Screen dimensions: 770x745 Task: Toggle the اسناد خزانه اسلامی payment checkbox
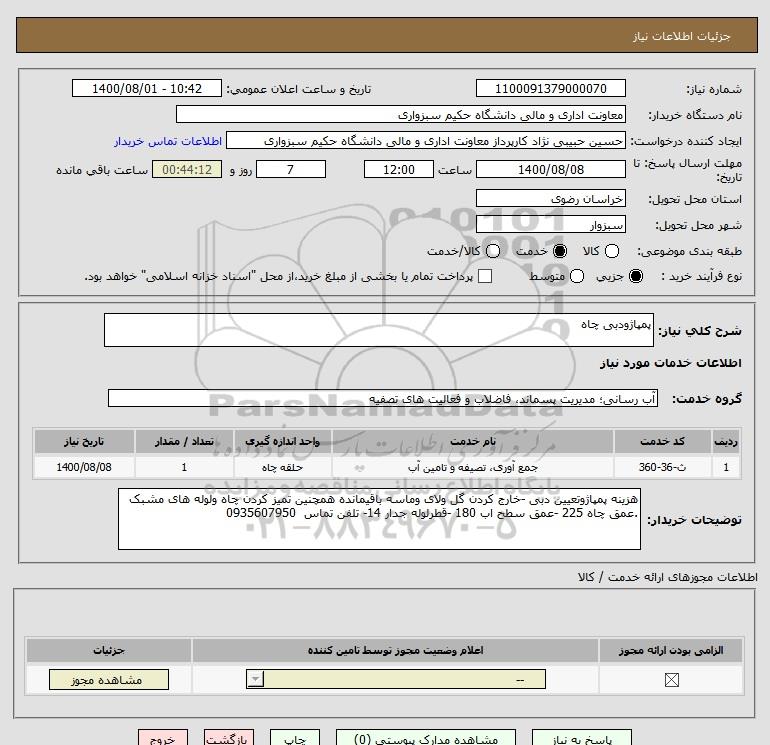click(x=485, y=276)
